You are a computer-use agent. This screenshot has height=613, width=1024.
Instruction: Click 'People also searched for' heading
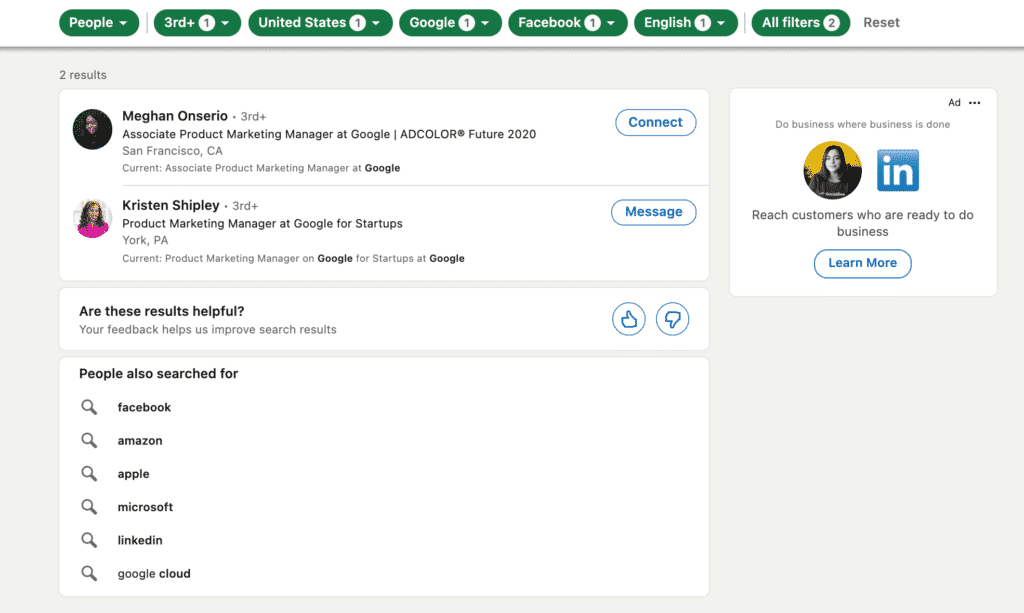tap(159, 374)
